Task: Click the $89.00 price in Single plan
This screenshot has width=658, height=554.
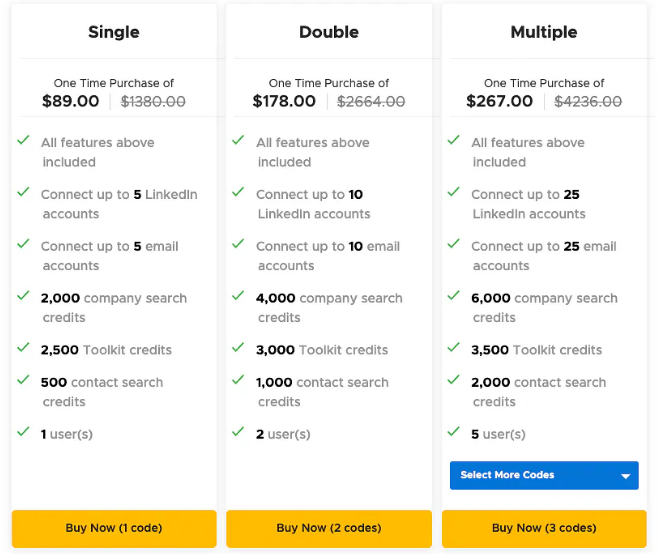Action: click(x=71, y=101)
